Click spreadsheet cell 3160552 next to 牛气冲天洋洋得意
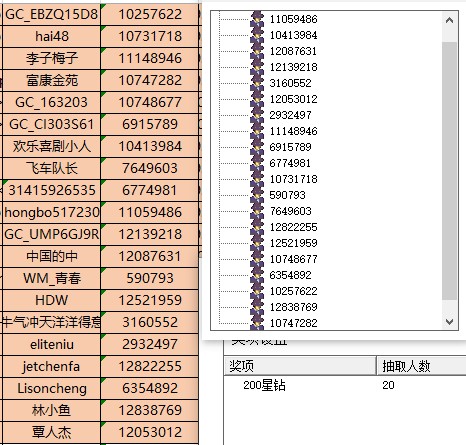This screenshot has width=466, height=445. (x=150, y=322)
